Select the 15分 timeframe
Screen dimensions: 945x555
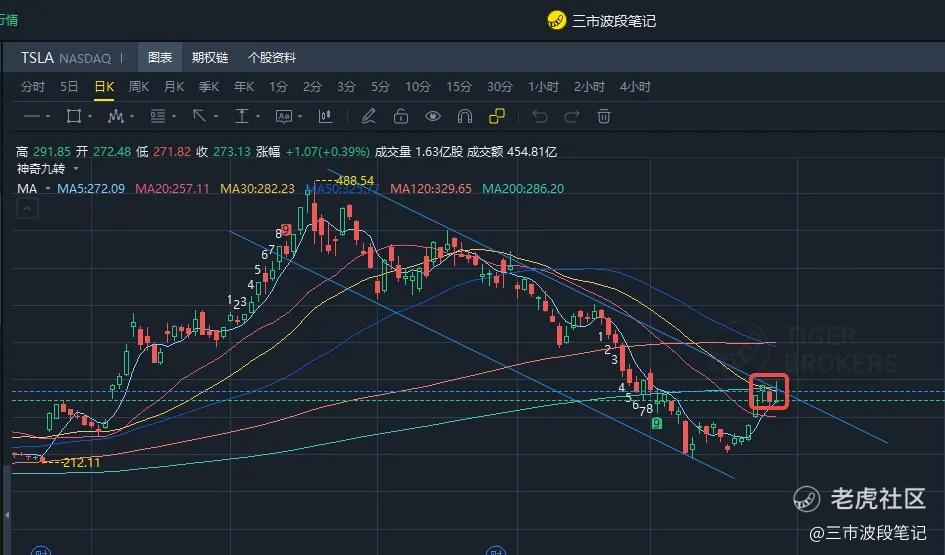(x=459, y=87)
